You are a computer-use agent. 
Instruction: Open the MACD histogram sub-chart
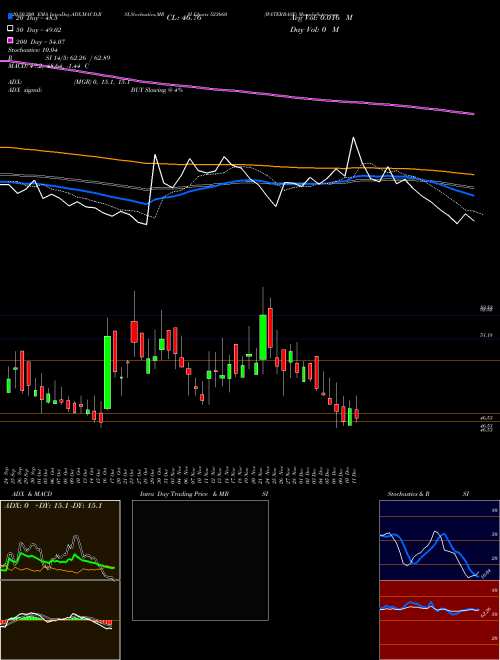[x=60, y=620]
